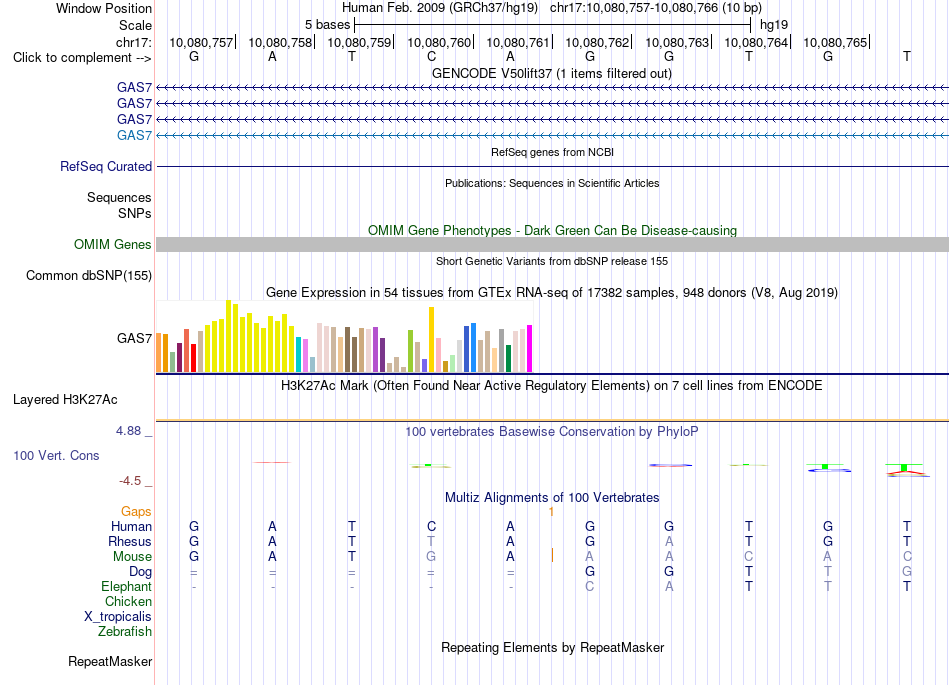Viewport: 950px width, 685px height.
Task: Open the GTEx Gene Expression track title
Action: coord(552,293)
